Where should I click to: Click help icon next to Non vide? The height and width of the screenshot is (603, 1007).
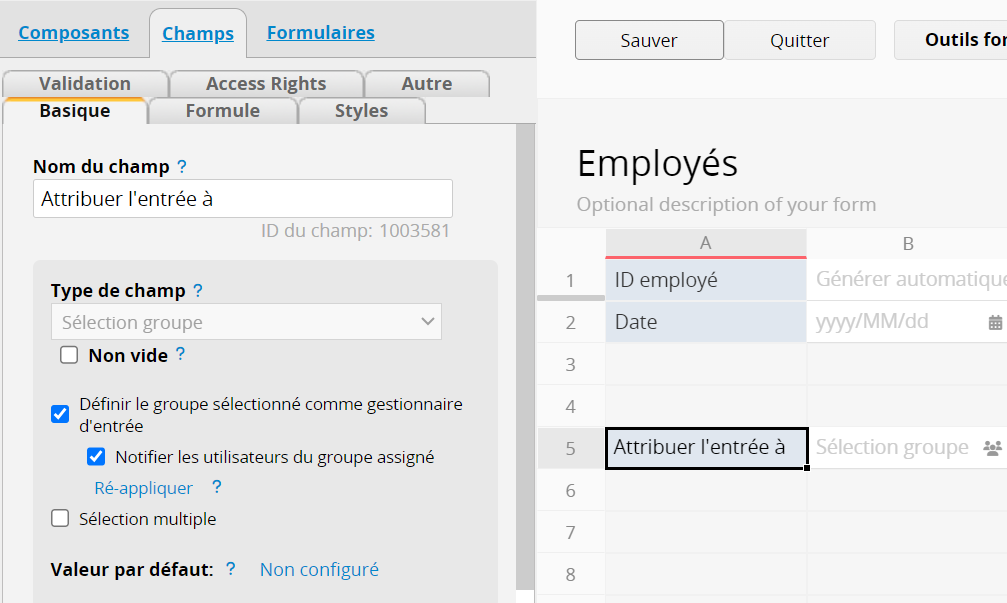180,354
